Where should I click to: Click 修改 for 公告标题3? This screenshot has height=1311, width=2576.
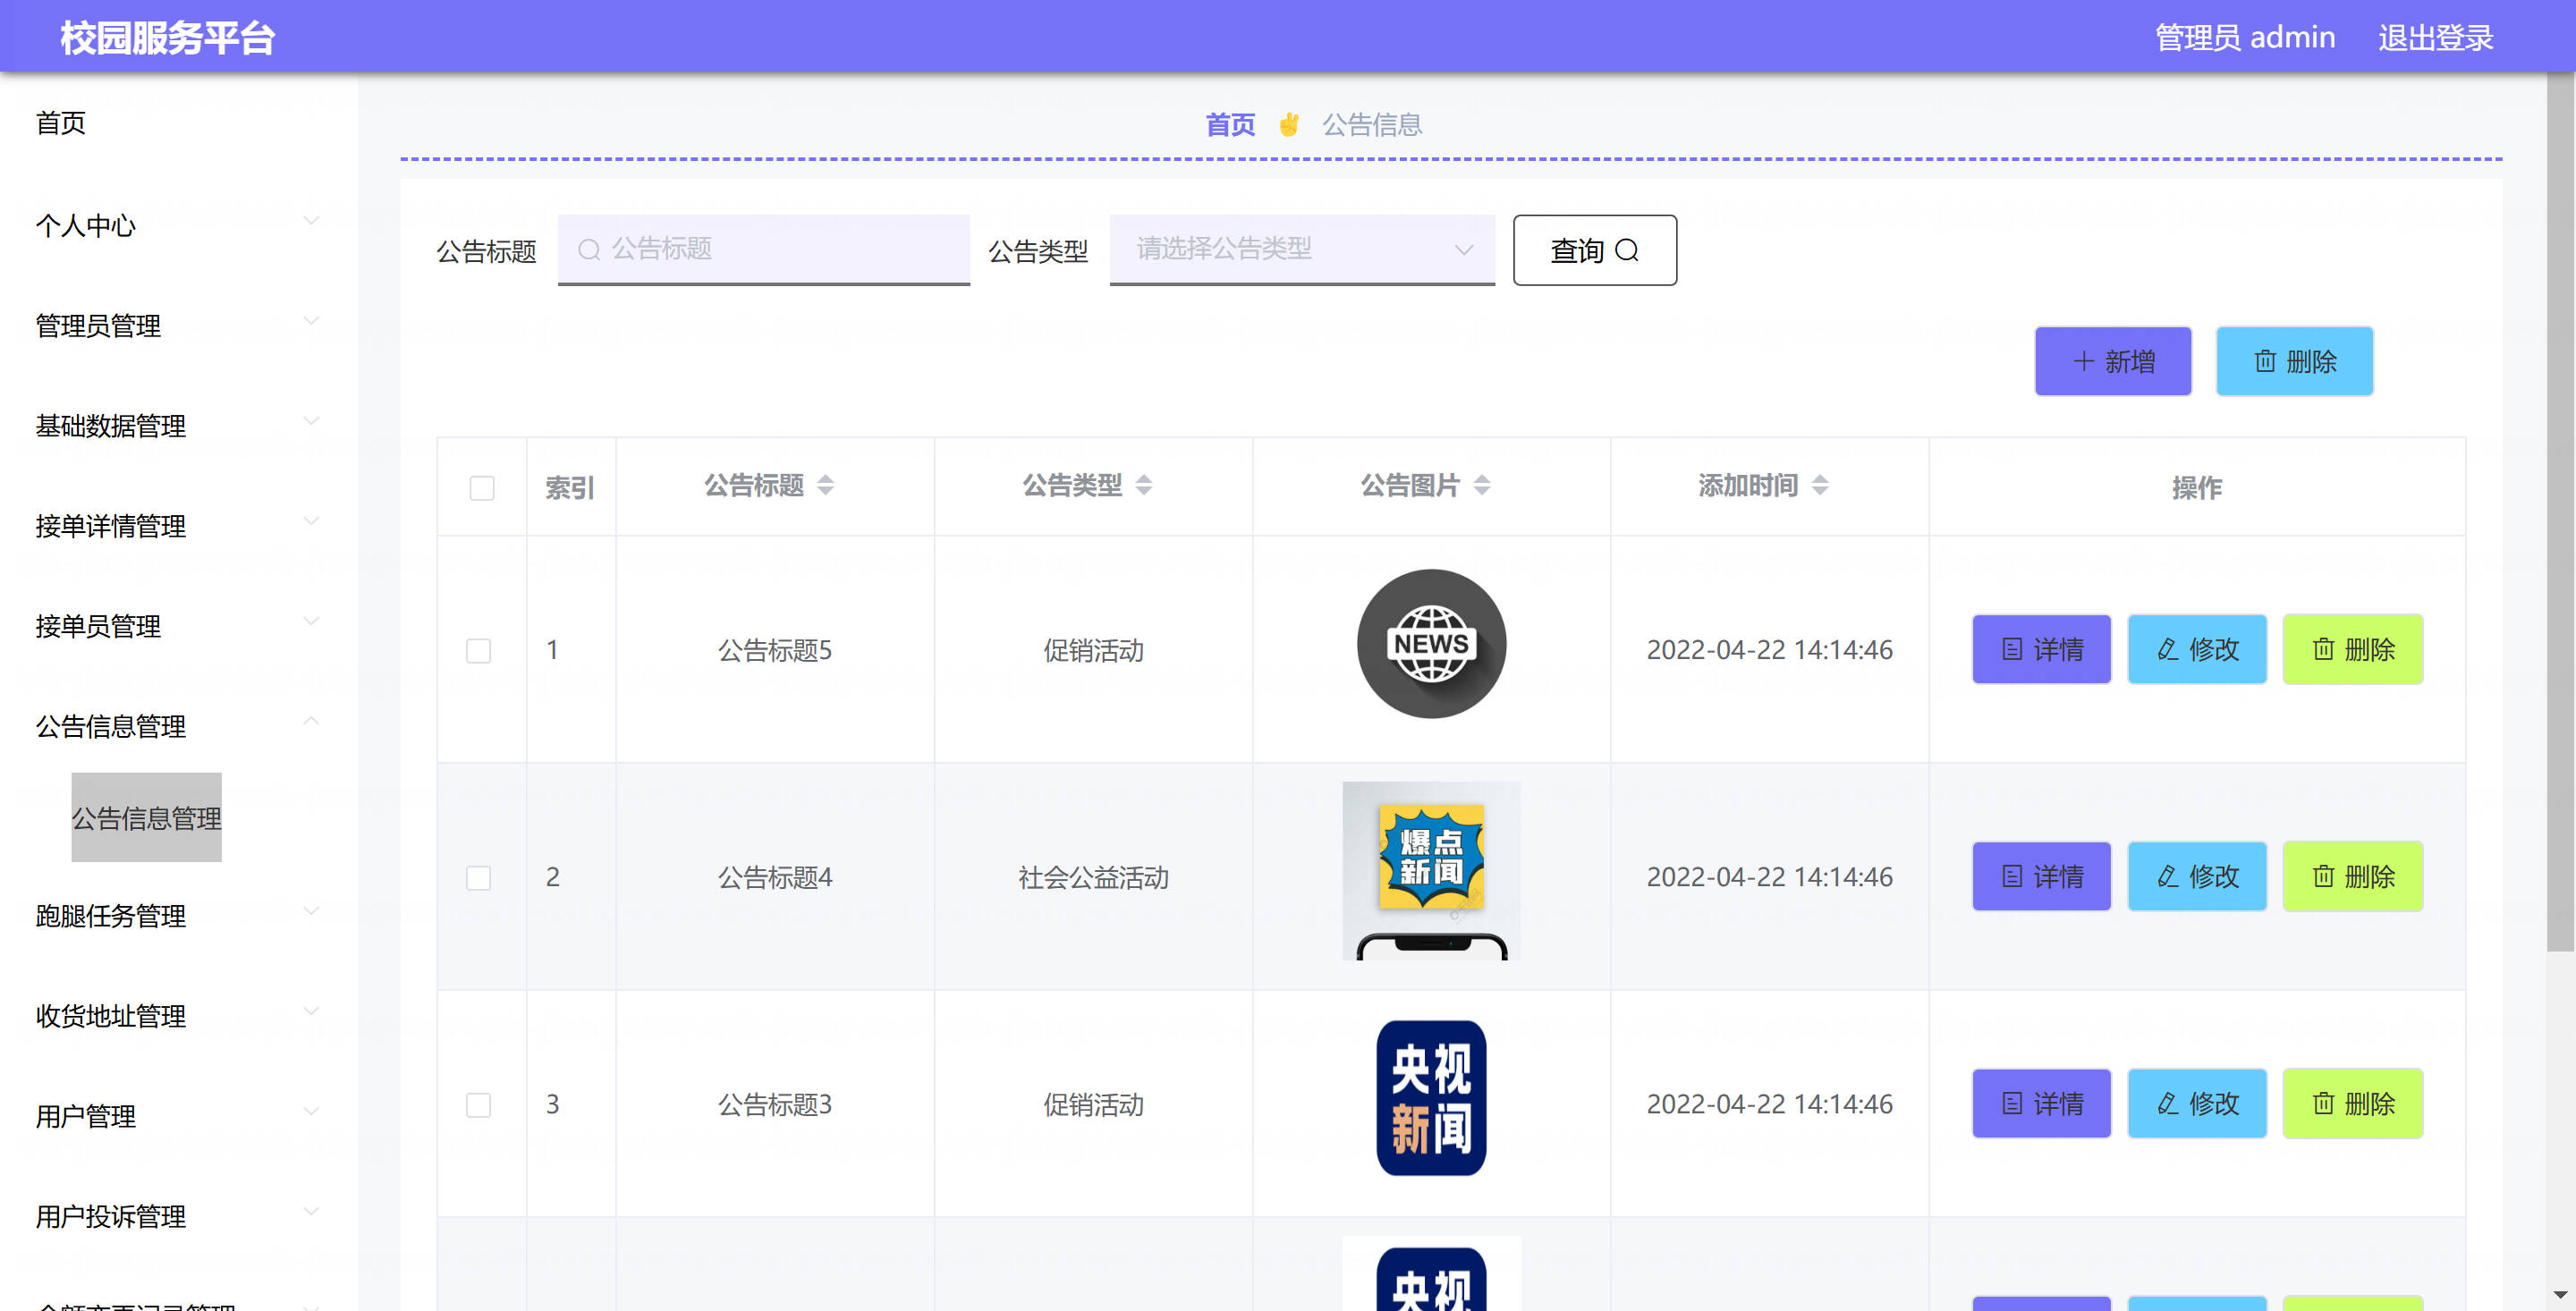pyautogui.click(x=2197, y=1103)
